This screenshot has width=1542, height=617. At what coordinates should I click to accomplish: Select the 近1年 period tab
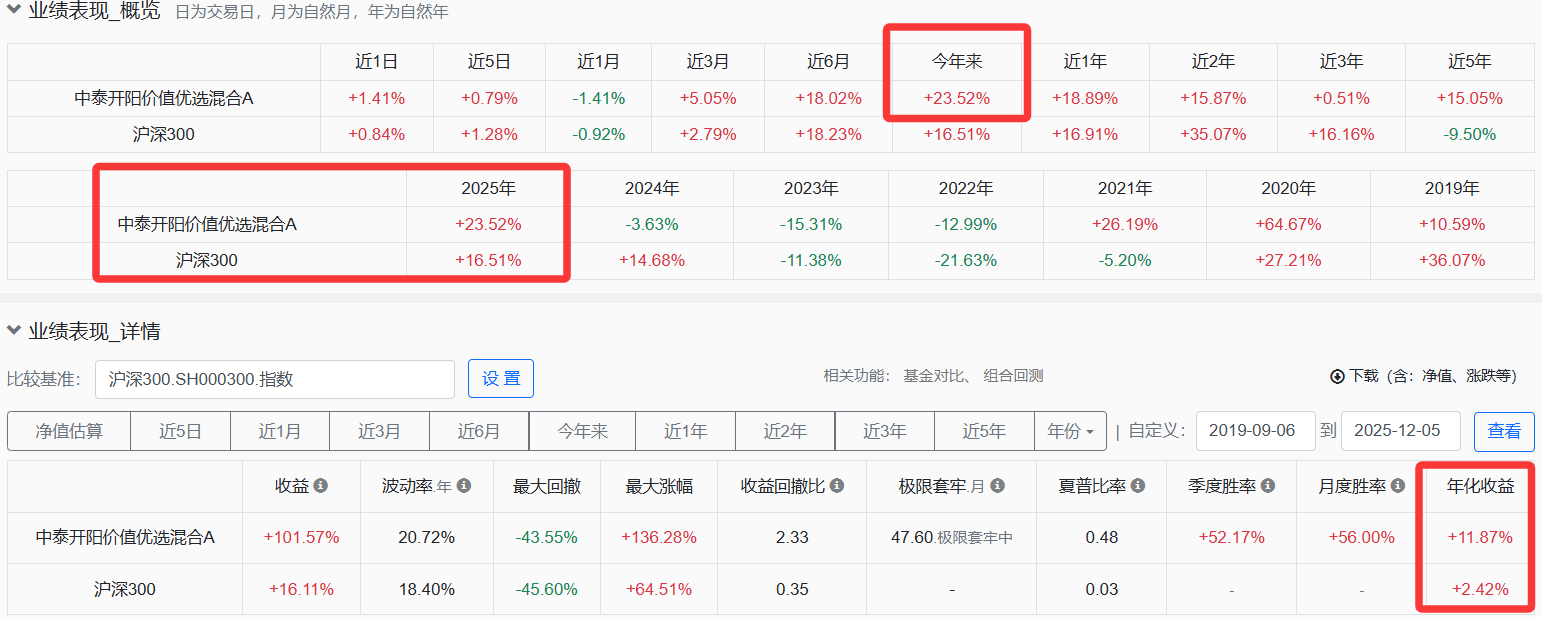[686, 431]
